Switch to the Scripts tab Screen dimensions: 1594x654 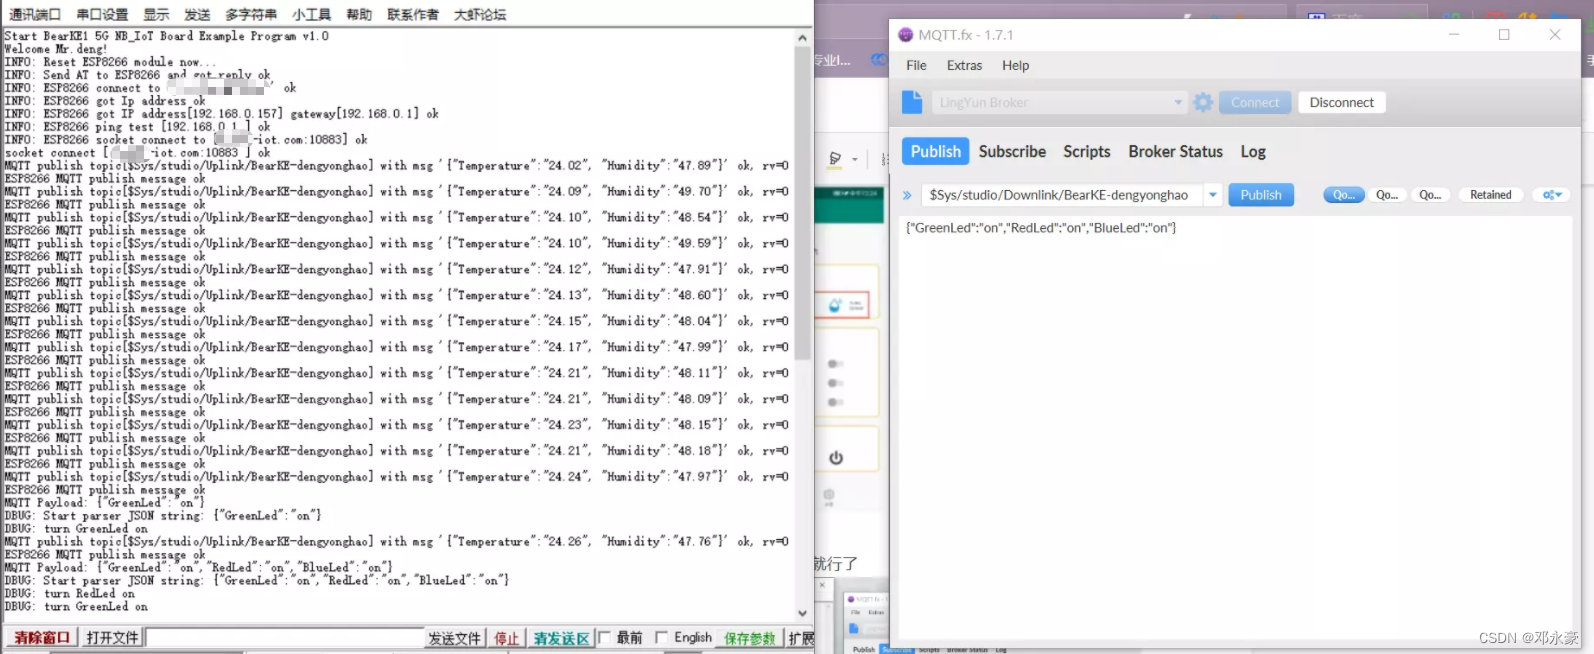click(x=1087, y=152)
